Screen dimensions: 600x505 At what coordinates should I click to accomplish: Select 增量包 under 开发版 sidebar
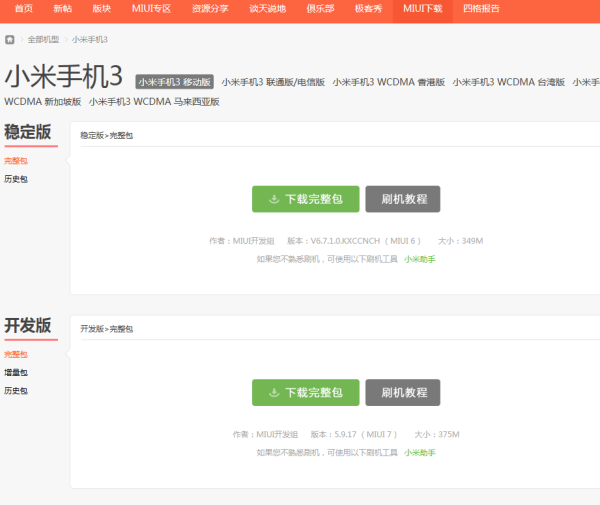pyautogui.click(x=16, y=373)
